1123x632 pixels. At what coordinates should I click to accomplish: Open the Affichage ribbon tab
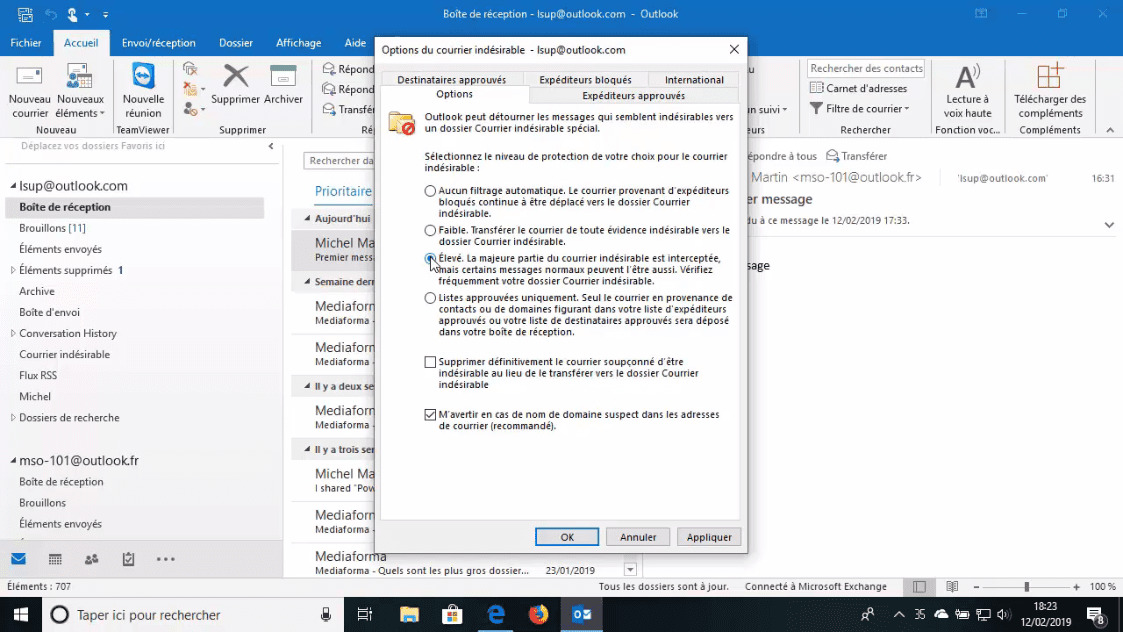pos(298,43)
